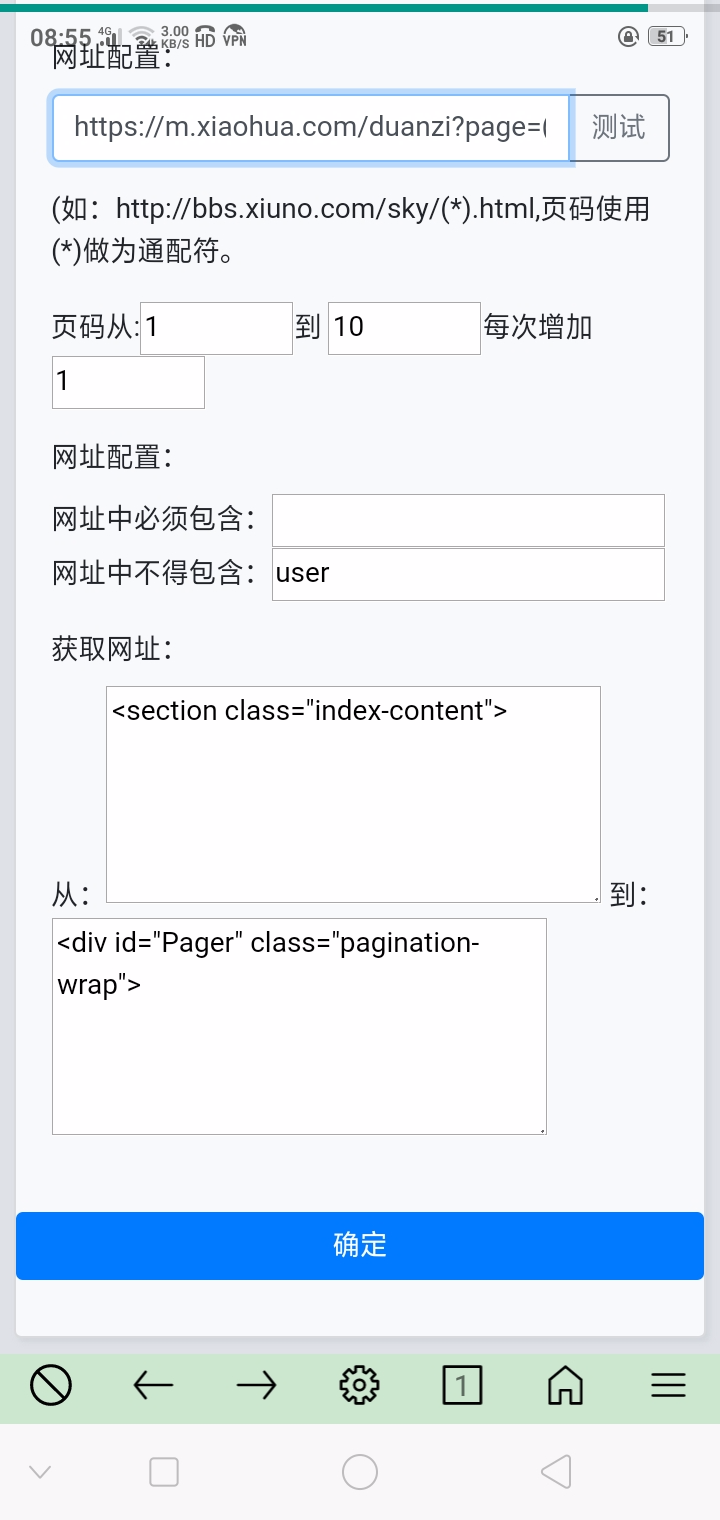
Task: Focus the URL field with xiaohua.com address
Action: coord(310,128)
